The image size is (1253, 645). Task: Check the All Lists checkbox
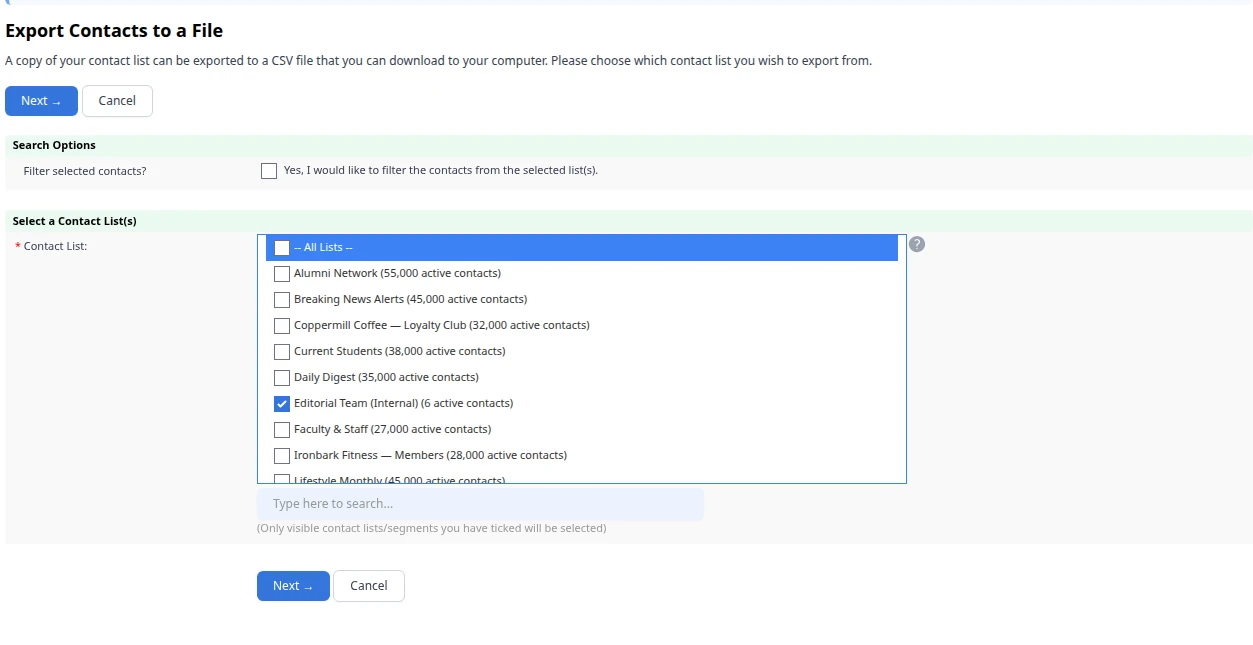point(282,248)
